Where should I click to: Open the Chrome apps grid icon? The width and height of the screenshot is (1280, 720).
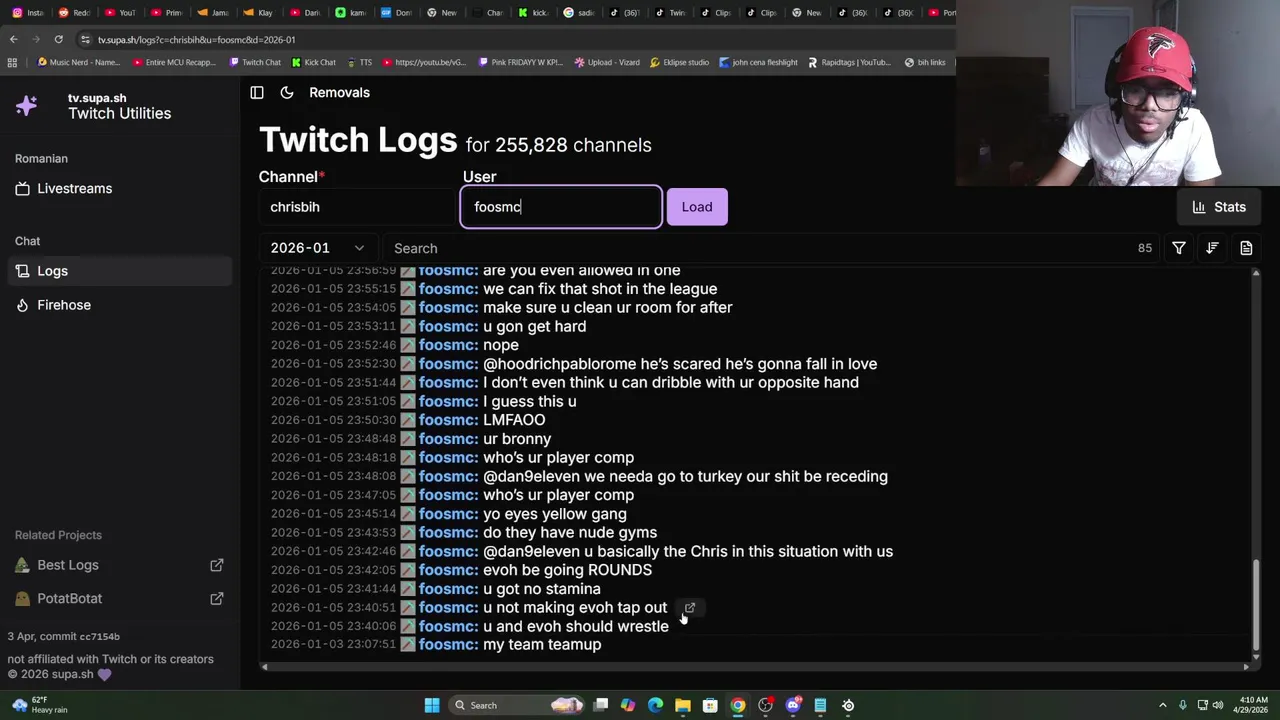[x=12, y=62]
